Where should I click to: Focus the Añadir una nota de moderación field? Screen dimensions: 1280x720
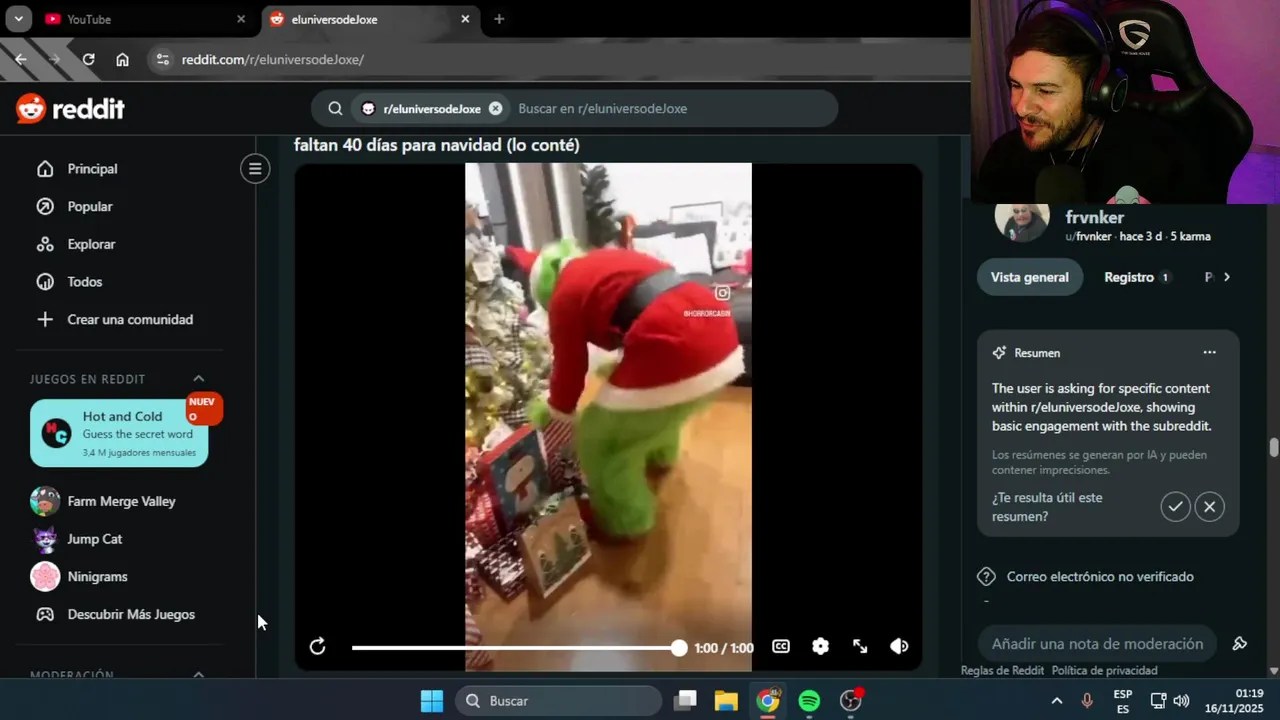1097,644
